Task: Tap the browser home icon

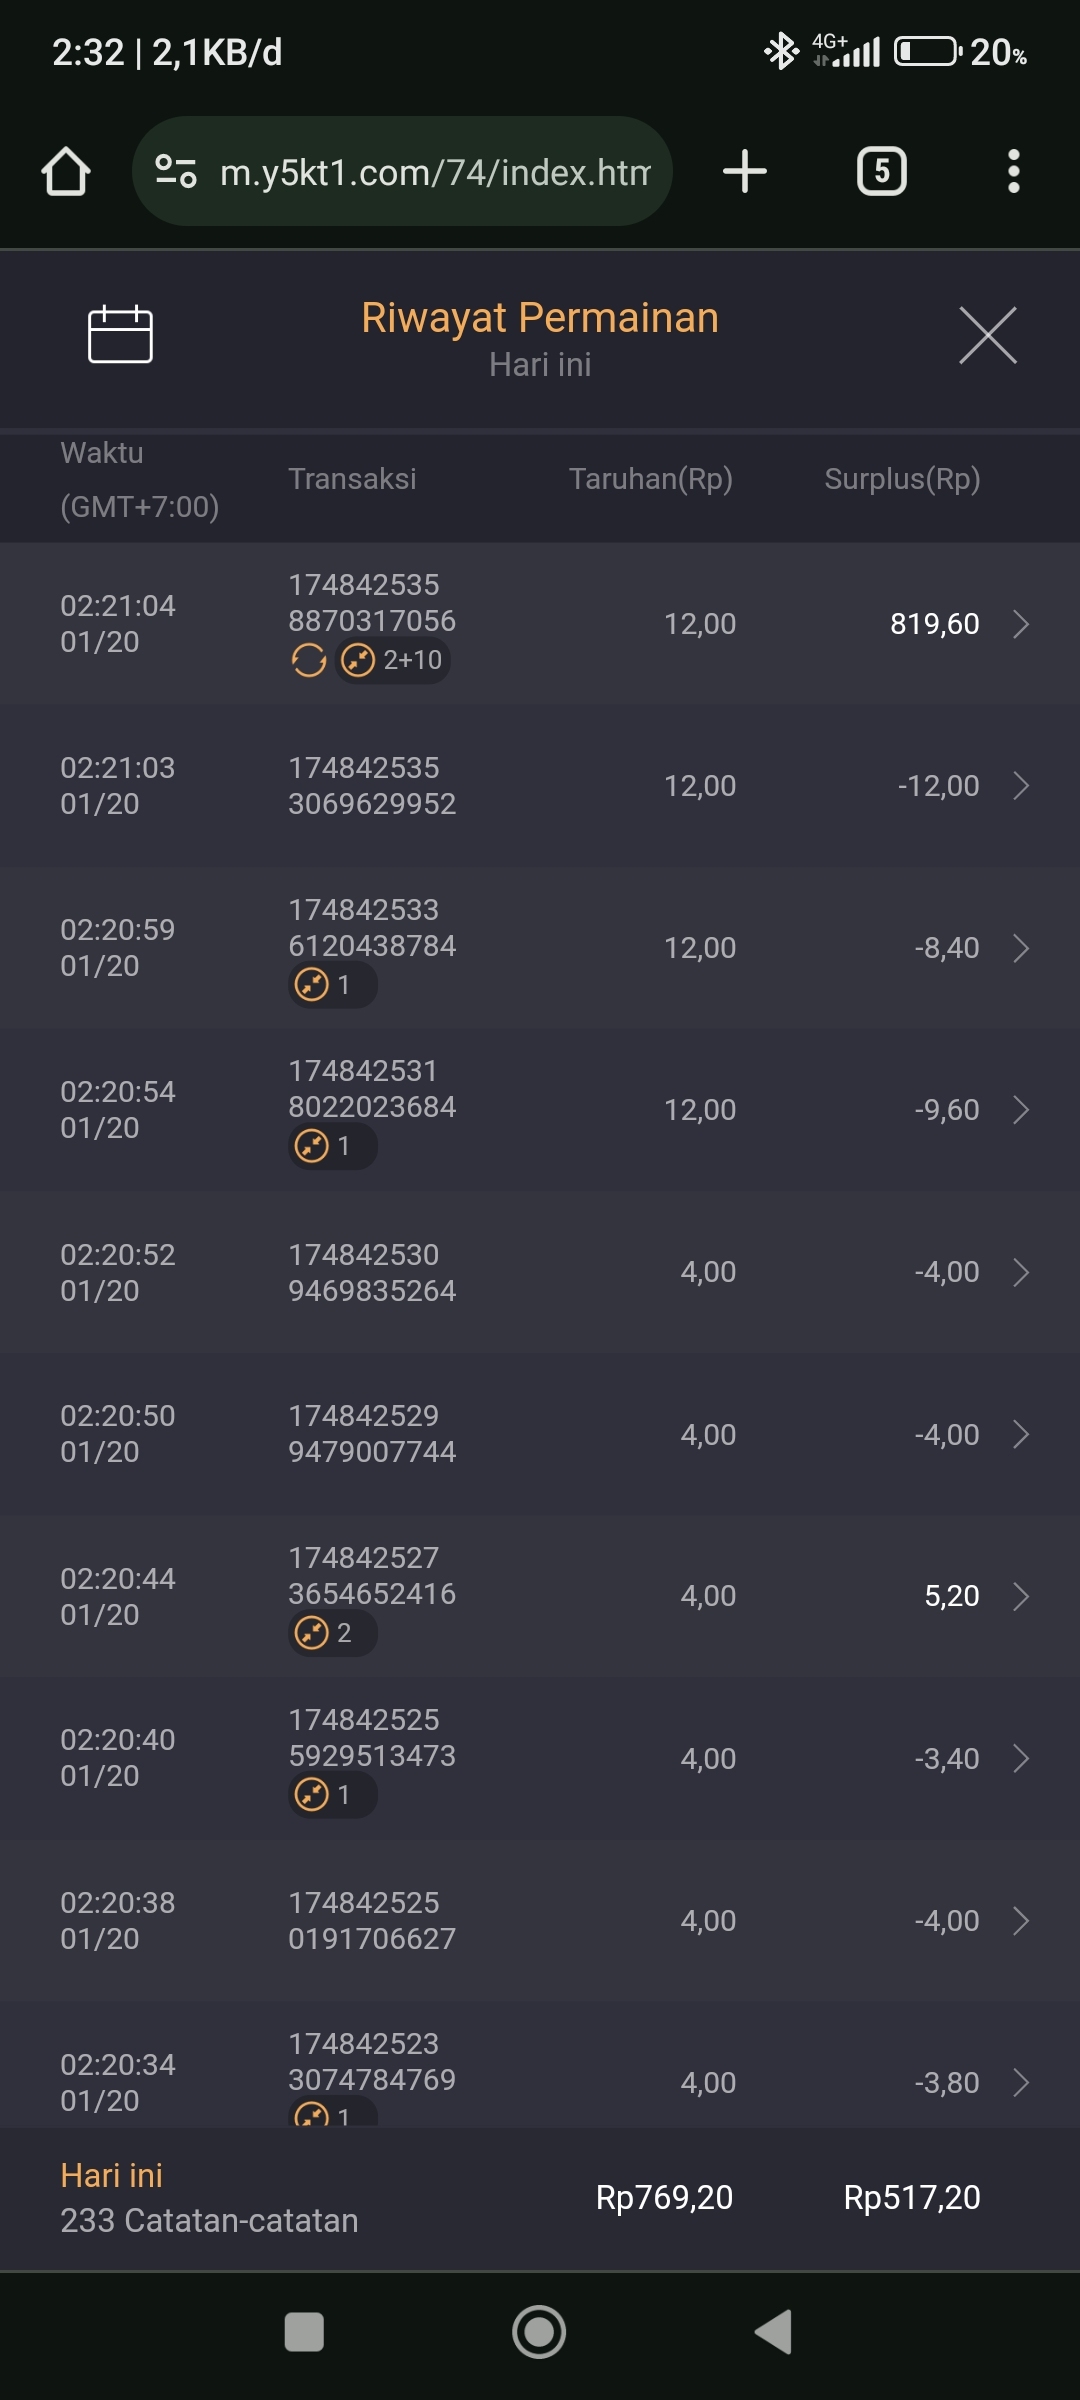Action: 66,172
